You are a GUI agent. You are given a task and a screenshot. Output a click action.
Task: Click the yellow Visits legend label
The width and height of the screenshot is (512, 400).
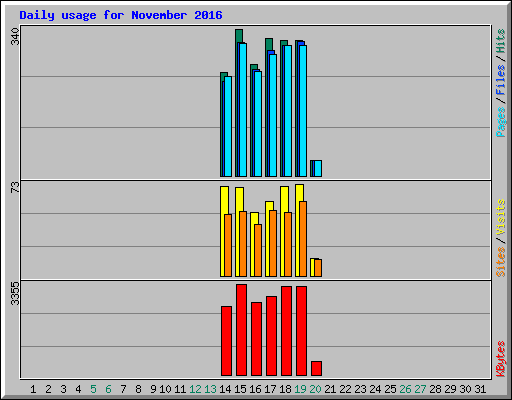click(x=501, y=218)
